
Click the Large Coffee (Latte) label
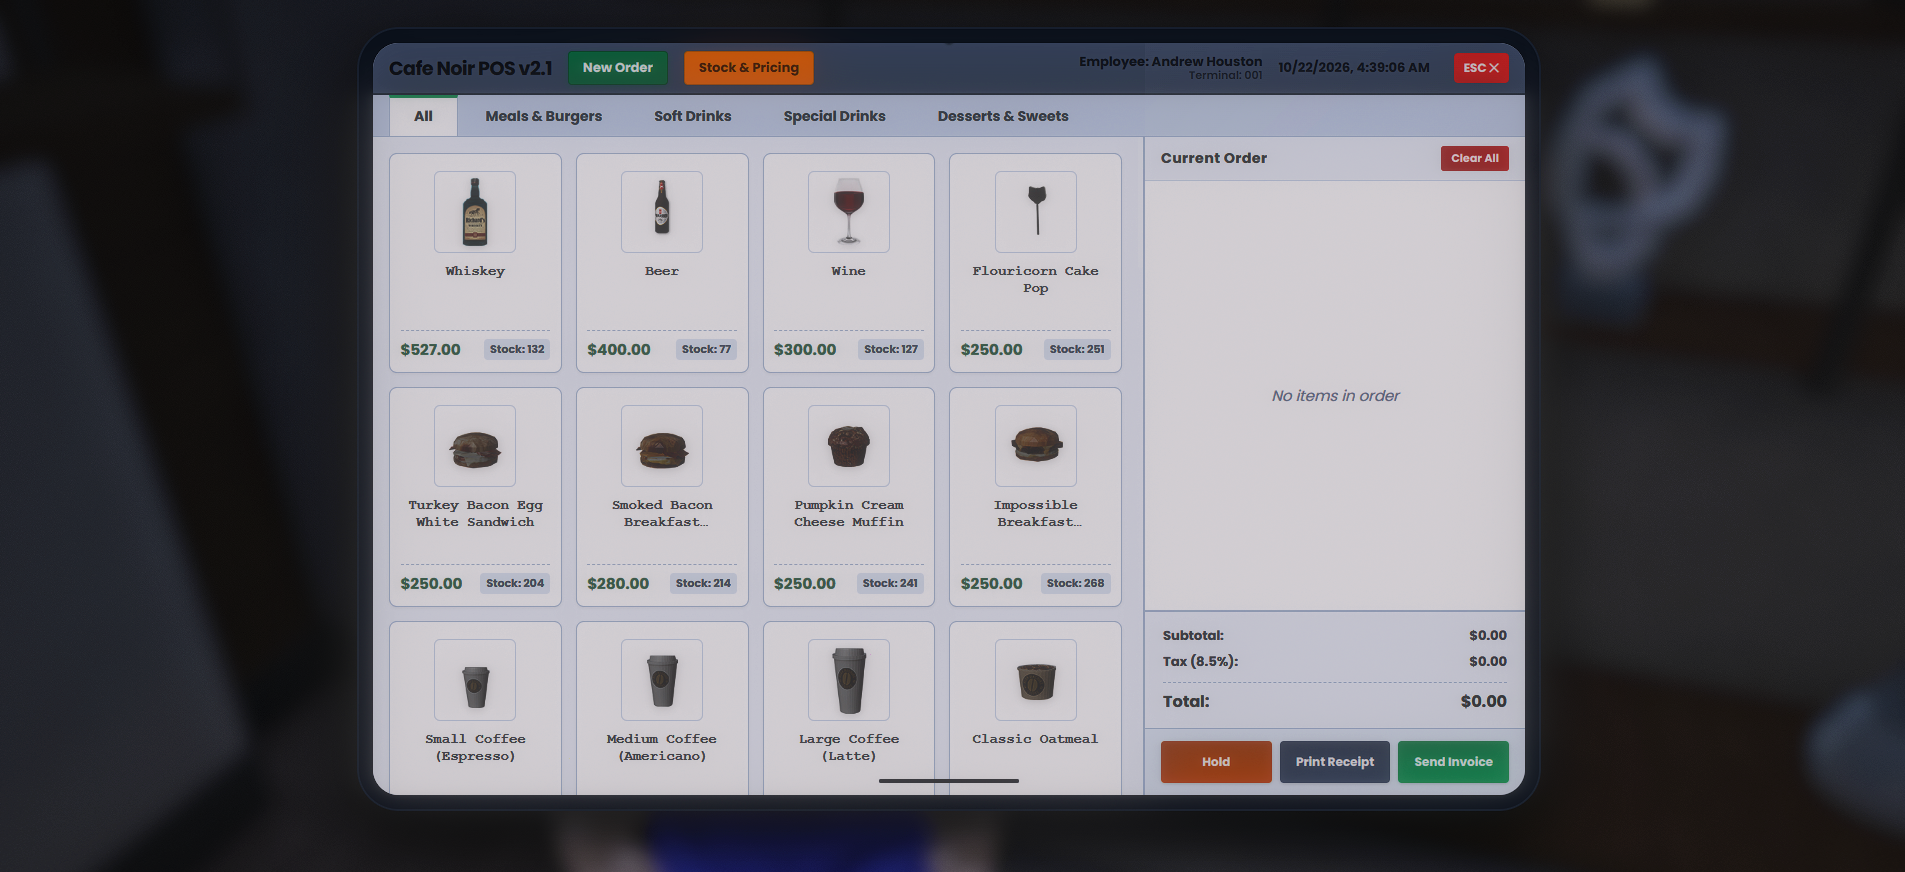coord(849,747)
